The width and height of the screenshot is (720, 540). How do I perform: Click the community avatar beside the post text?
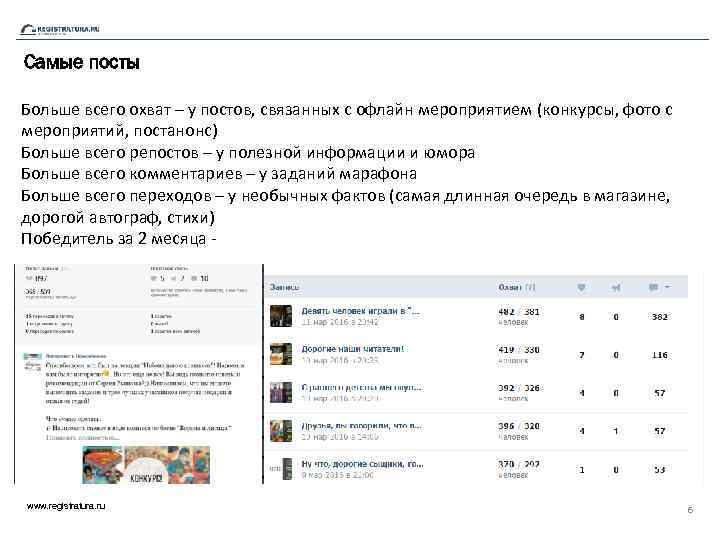(33, 362)
